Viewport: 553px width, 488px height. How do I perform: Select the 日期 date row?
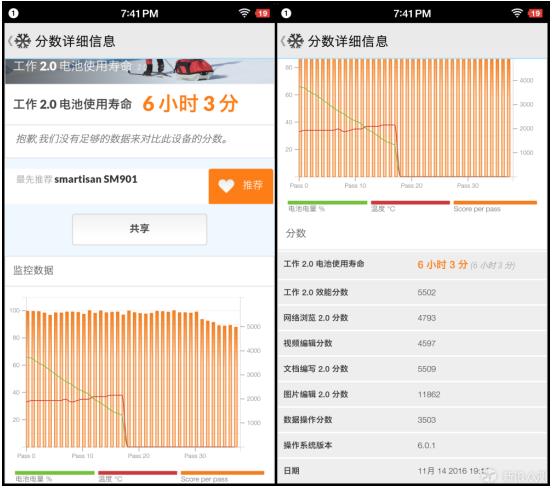412,471
